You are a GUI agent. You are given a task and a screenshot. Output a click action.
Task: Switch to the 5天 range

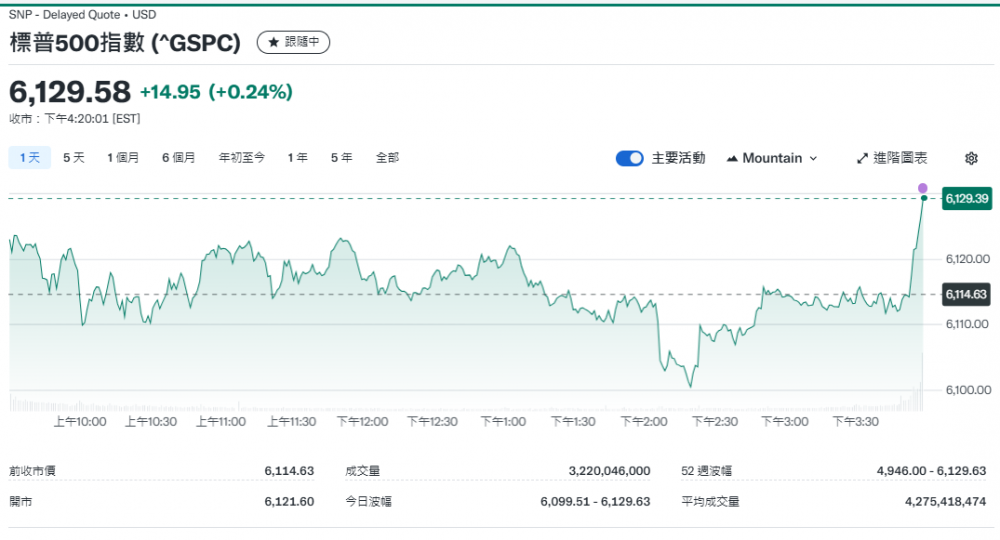[x=74, y=157]
